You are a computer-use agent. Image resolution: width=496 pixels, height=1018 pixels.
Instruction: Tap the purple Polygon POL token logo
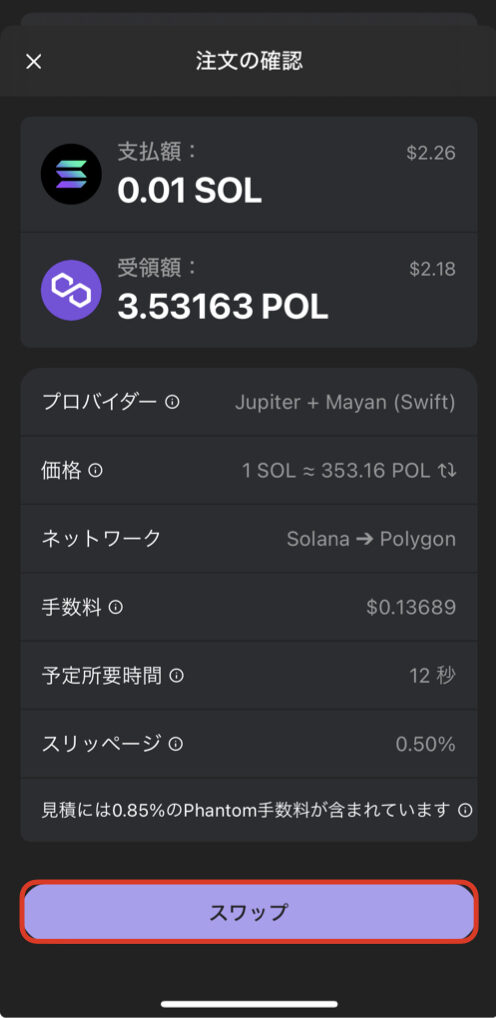click(71, 290)
